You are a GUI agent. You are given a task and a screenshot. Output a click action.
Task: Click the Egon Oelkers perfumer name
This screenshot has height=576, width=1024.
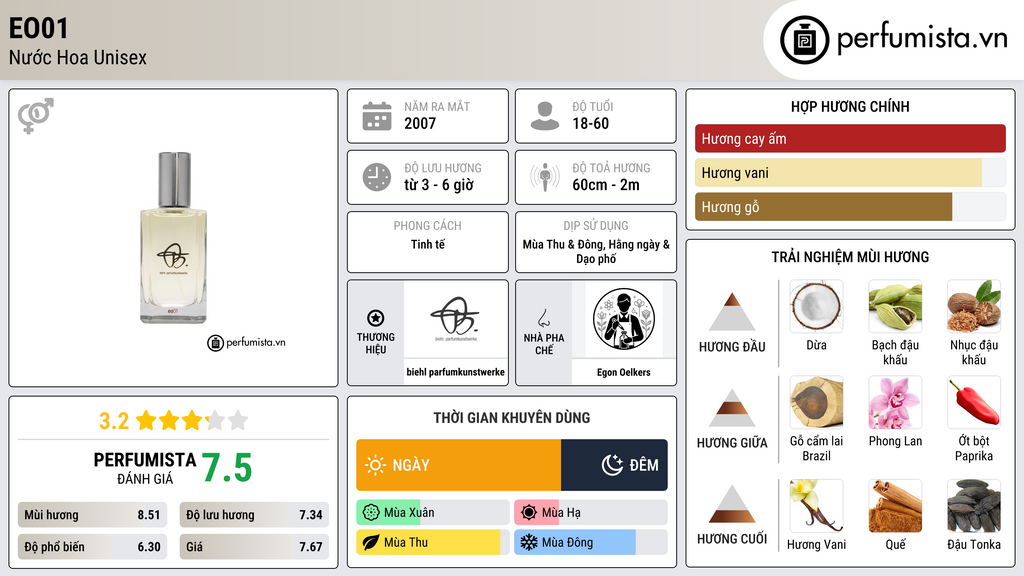pyautogui.click(x=624, y=372)
